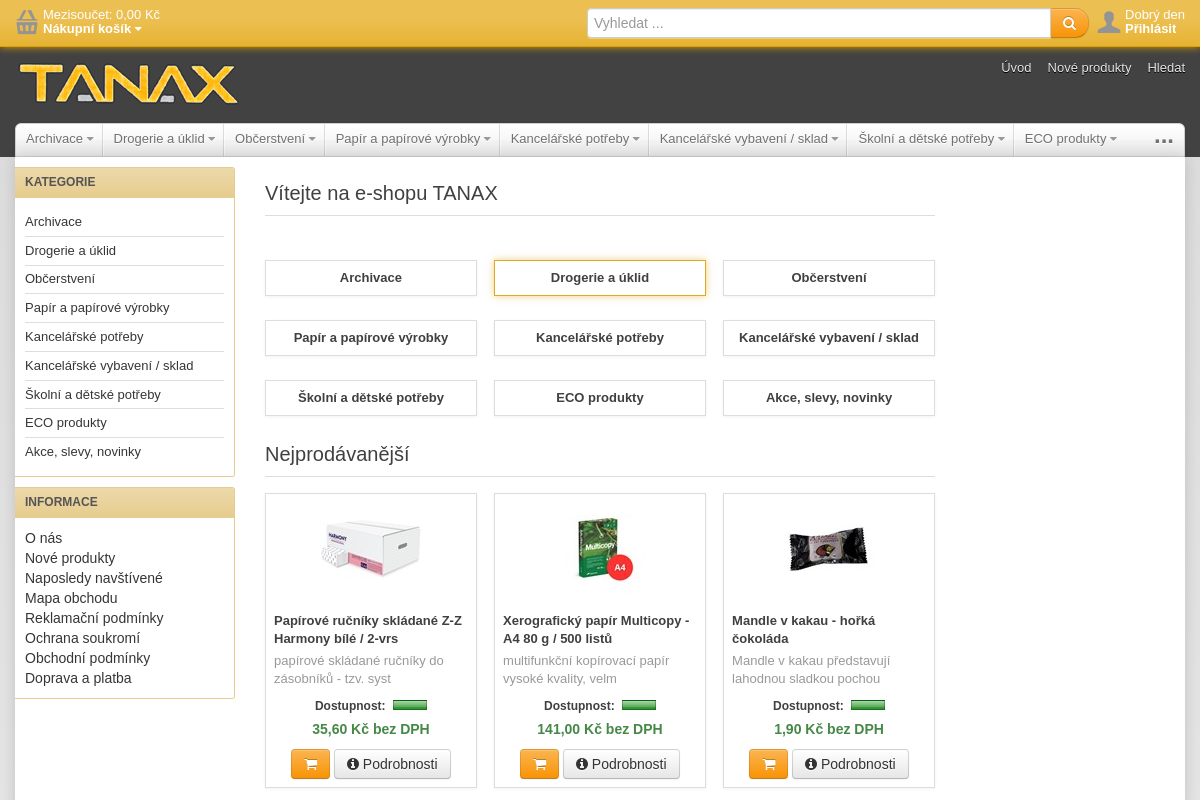Screen dimensions: 1200x800
Task: Open the Nové produkty top link
Action: coord(1089,67)
